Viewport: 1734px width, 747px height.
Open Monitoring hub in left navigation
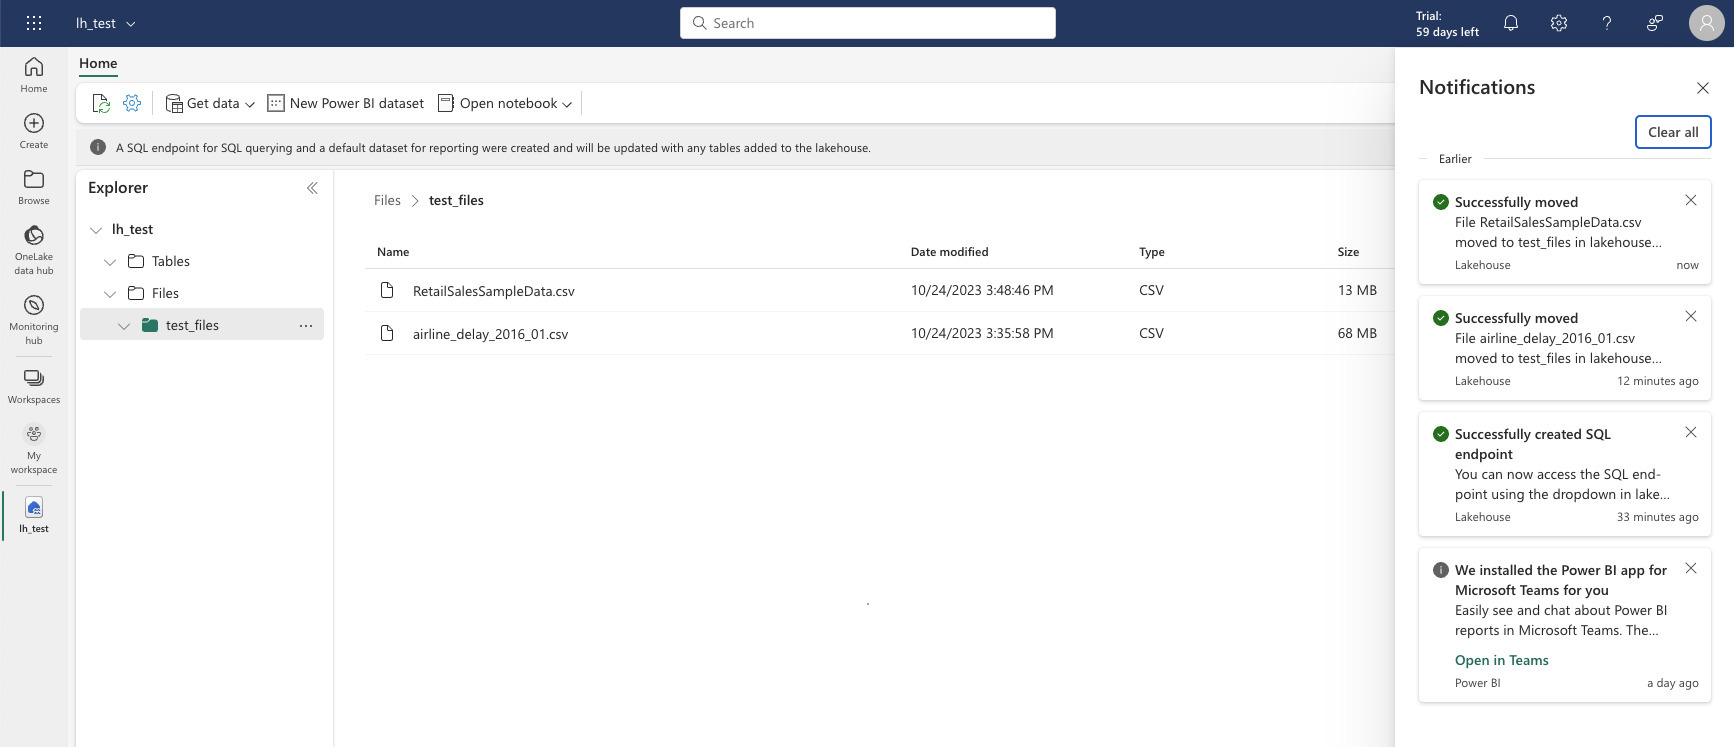click(x=34, y=318)
